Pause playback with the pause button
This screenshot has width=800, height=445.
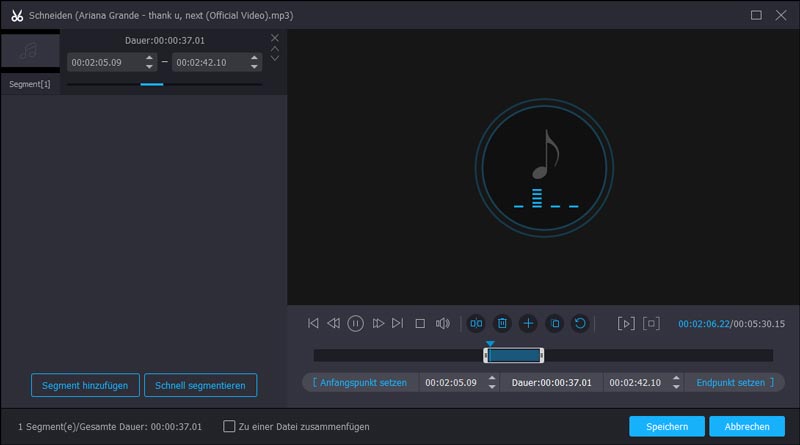coord(355,323)
